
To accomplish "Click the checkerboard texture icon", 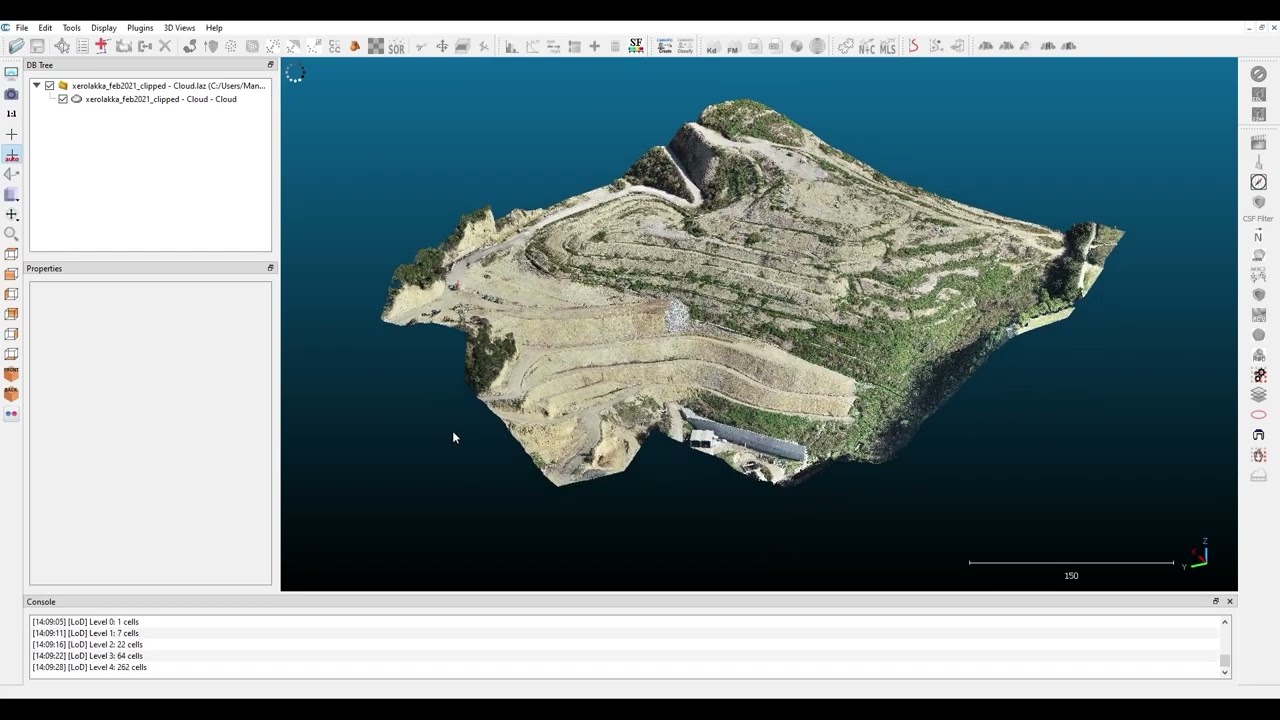I will (x=375, y=46).
